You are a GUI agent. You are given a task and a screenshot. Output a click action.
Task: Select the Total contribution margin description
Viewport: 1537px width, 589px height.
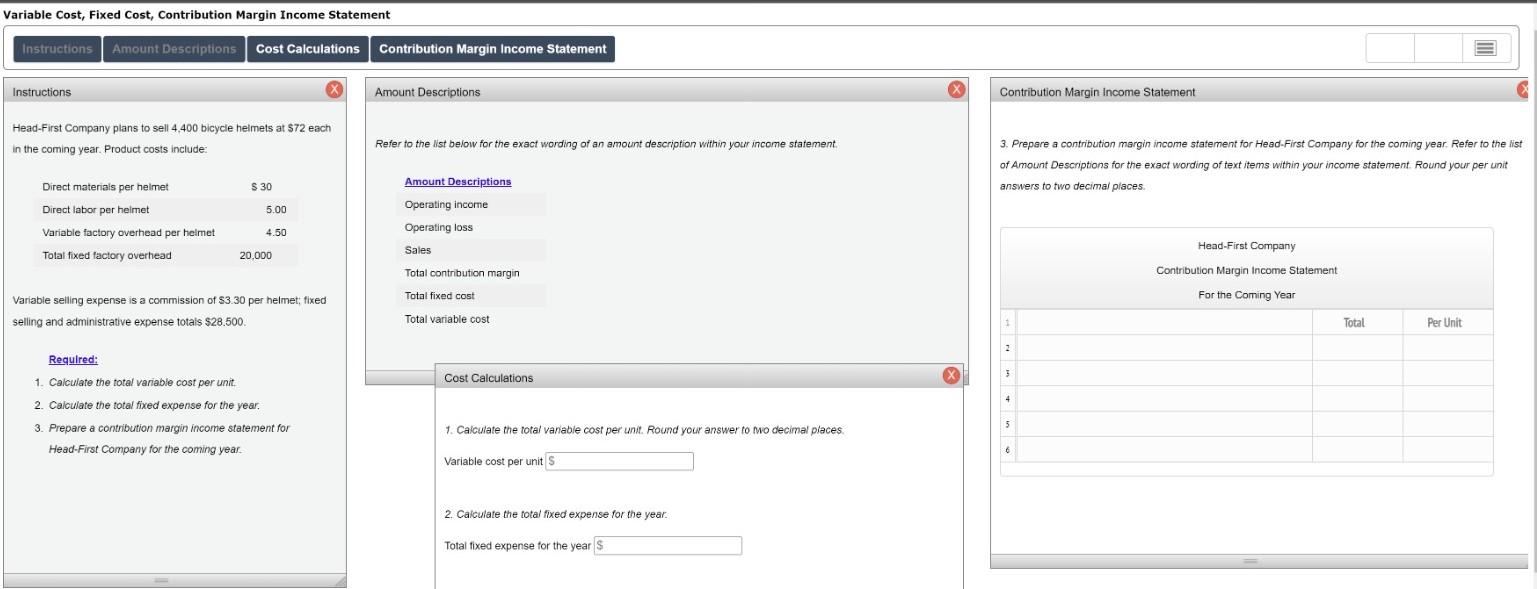coord(459,272)
